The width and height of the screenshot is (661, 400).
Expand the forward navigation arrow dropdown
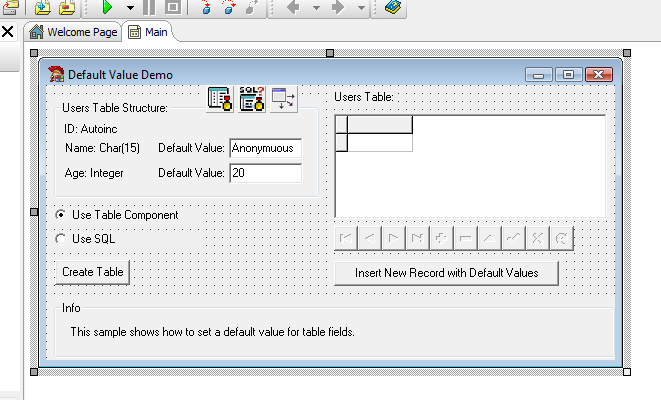click(x=360, y=7)
